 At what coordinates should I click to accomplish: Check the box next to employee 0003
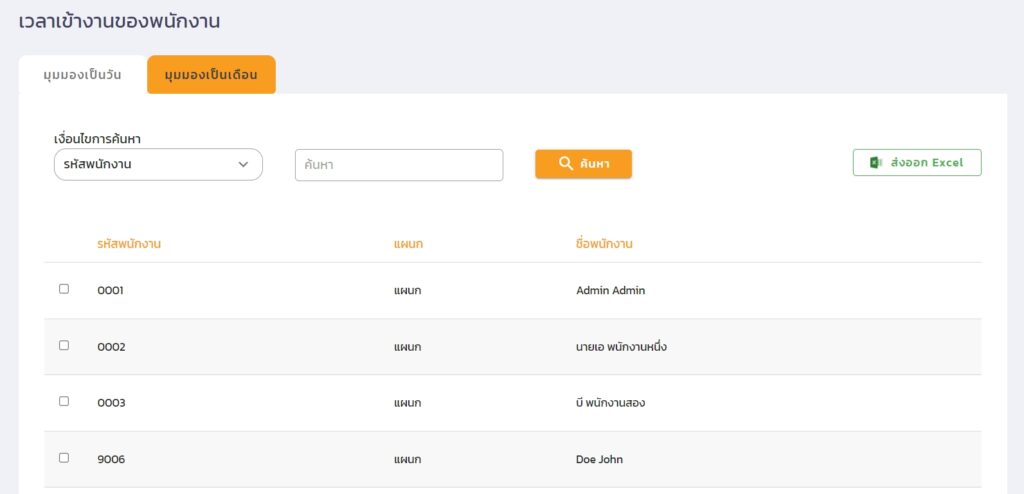[64, 401]
